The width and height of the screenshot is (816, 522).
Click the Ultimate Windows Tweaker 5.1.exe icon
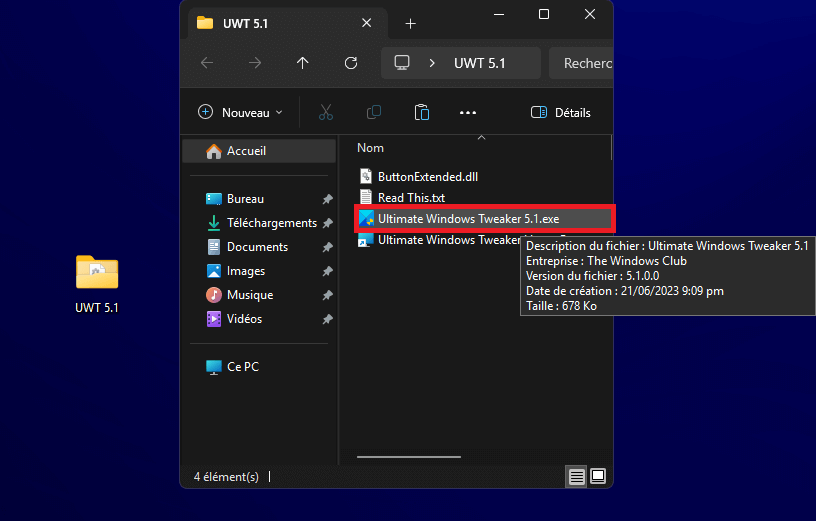coord(366,219)
